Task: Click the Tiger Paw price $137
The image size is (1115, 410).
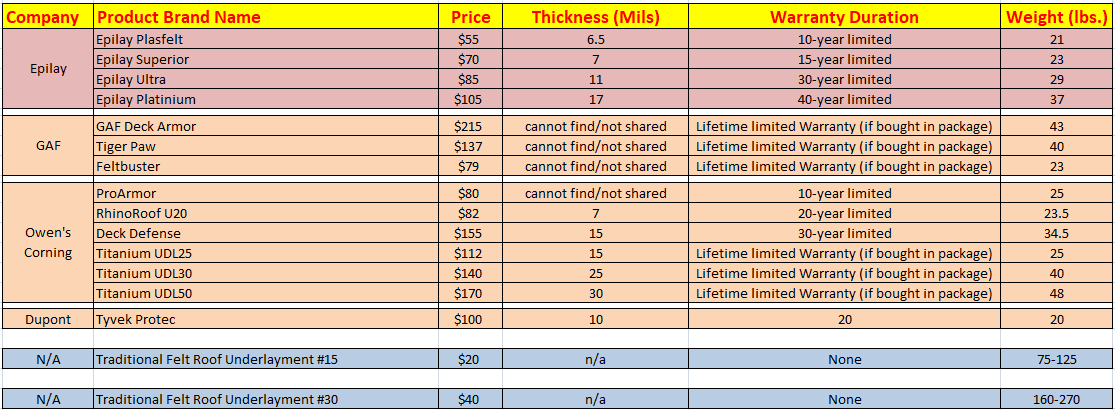Action: tap(468, 146)
